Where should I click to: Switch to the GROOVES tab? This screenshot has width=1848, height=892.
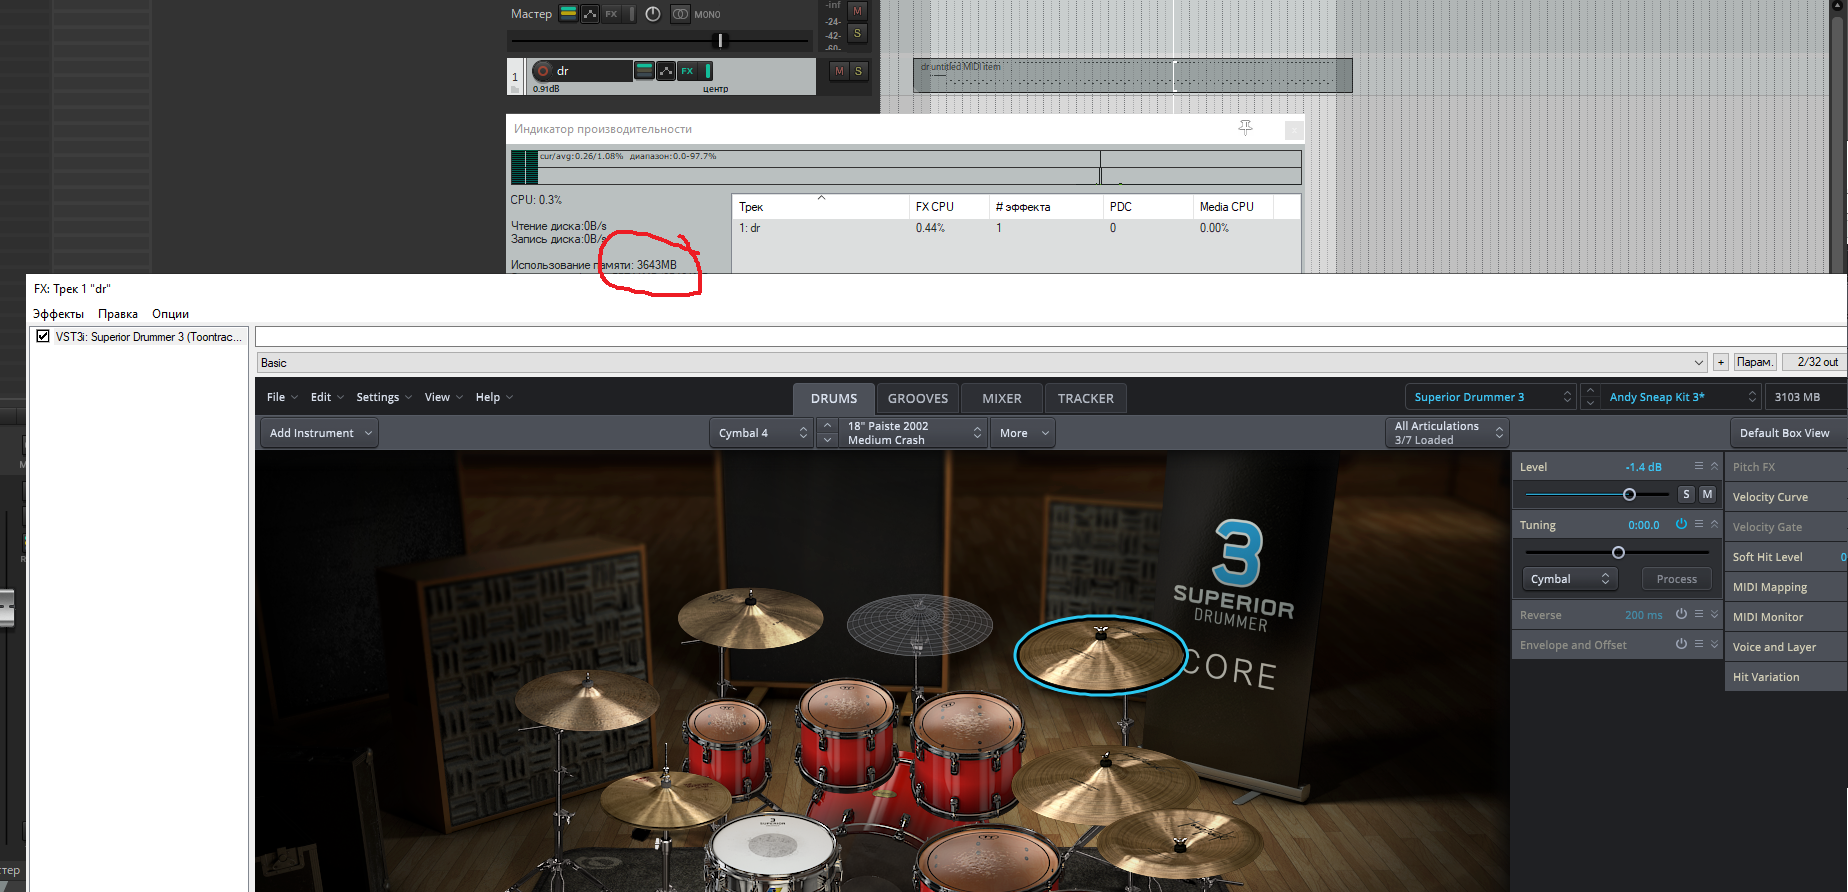click(918, 398)
